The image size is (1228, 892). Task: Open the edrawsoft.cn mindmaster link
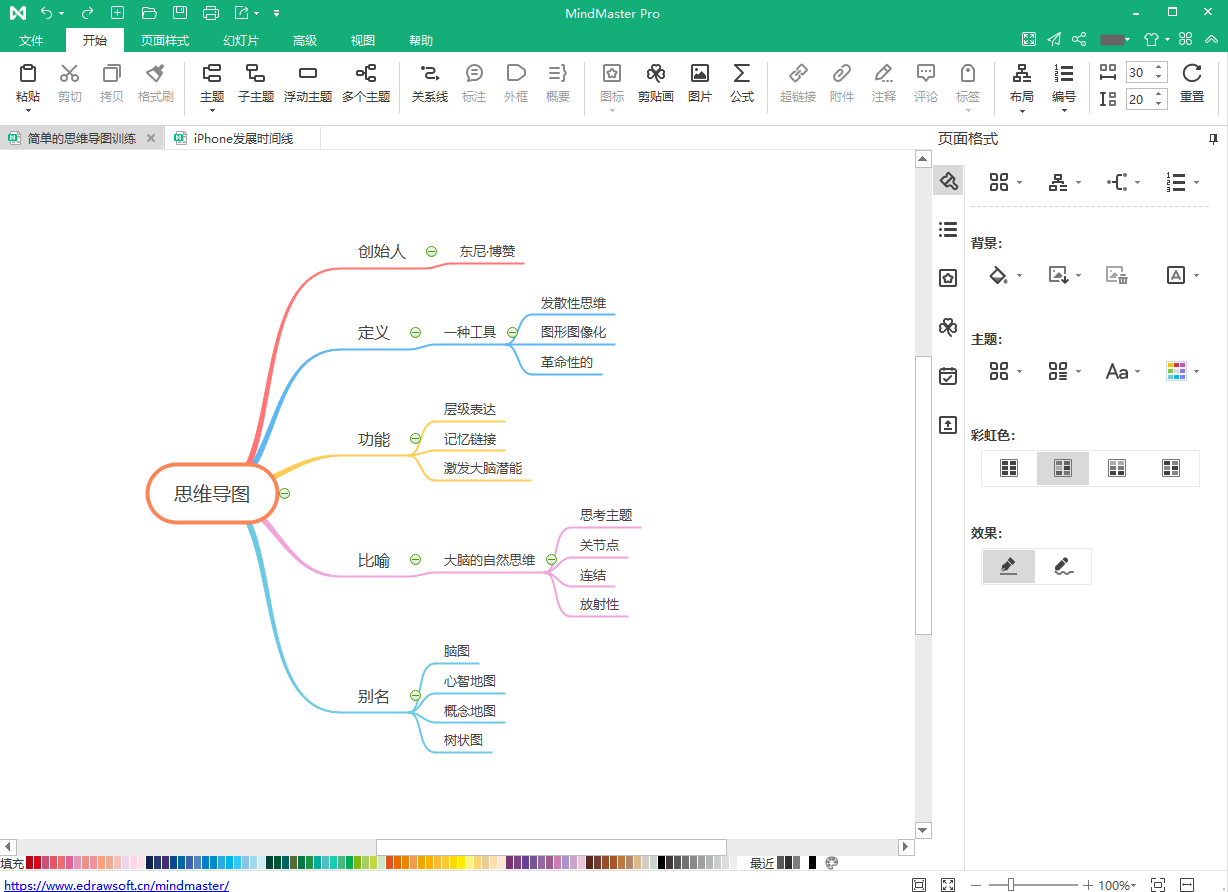[115, 885]
